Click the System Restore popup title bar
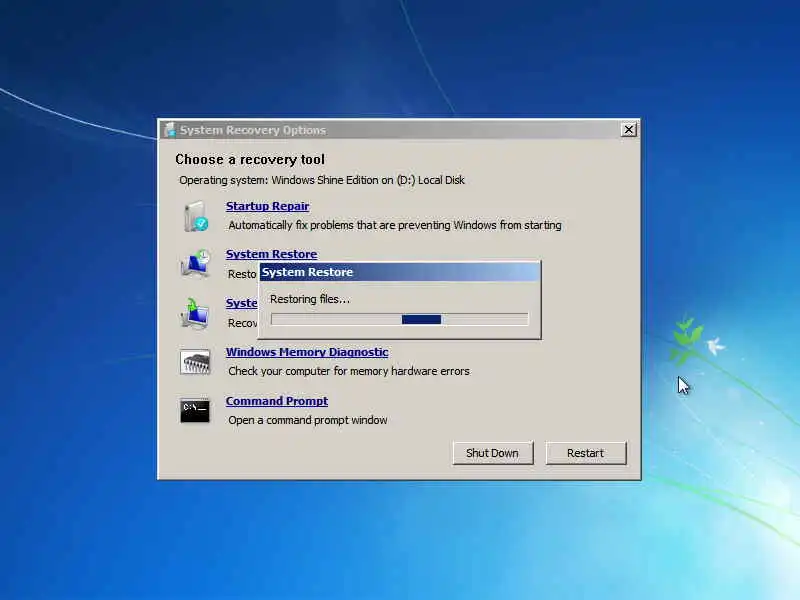800x600 pixels. click(x=399, y=272)
